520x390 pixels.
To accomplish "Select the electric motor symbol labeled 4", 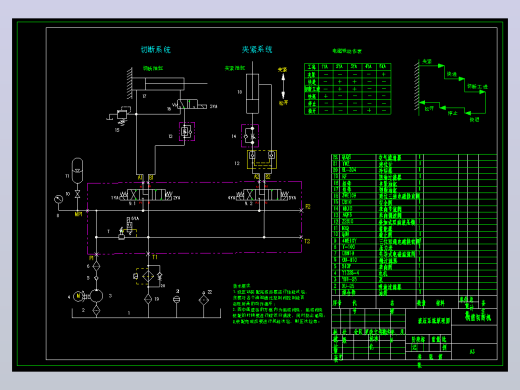I will (79, 296).
